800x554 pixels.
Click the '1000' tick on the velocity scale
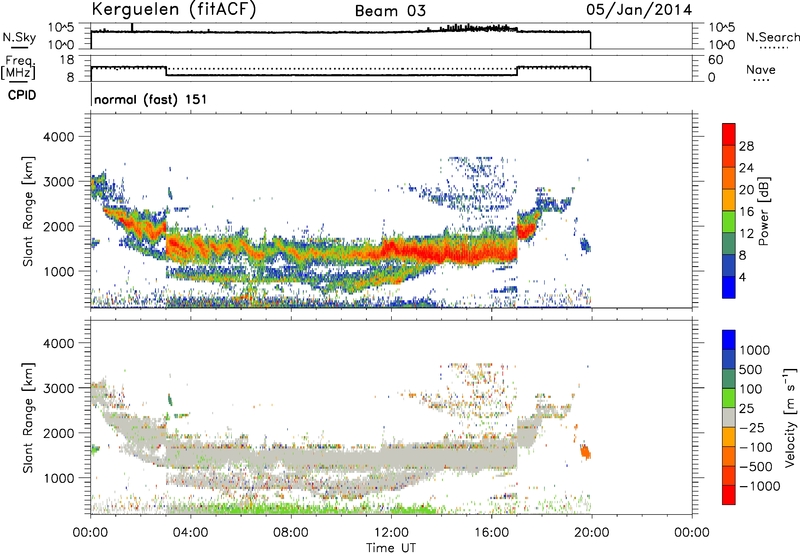coord(755,350)
